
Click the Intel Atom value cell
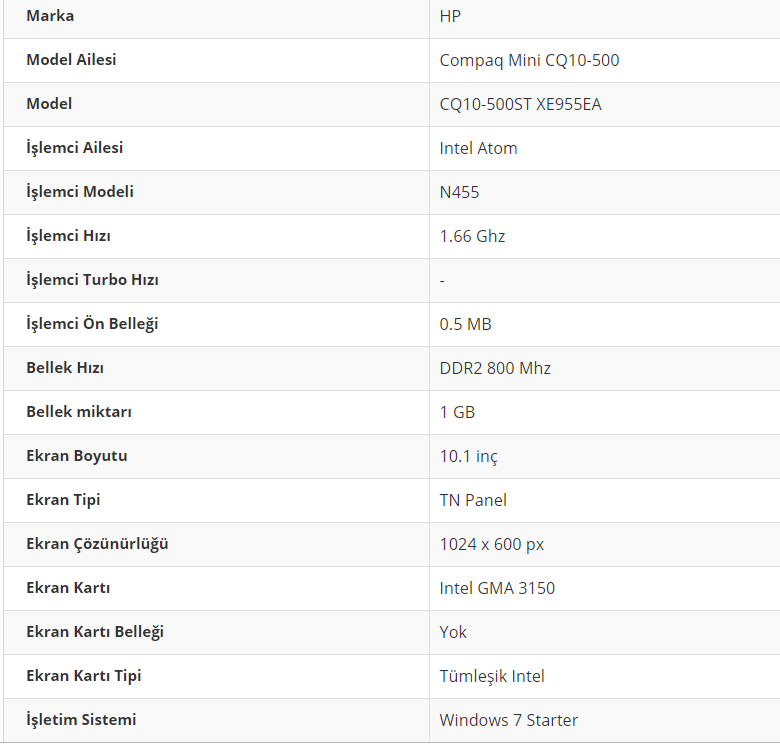point(478,148)
